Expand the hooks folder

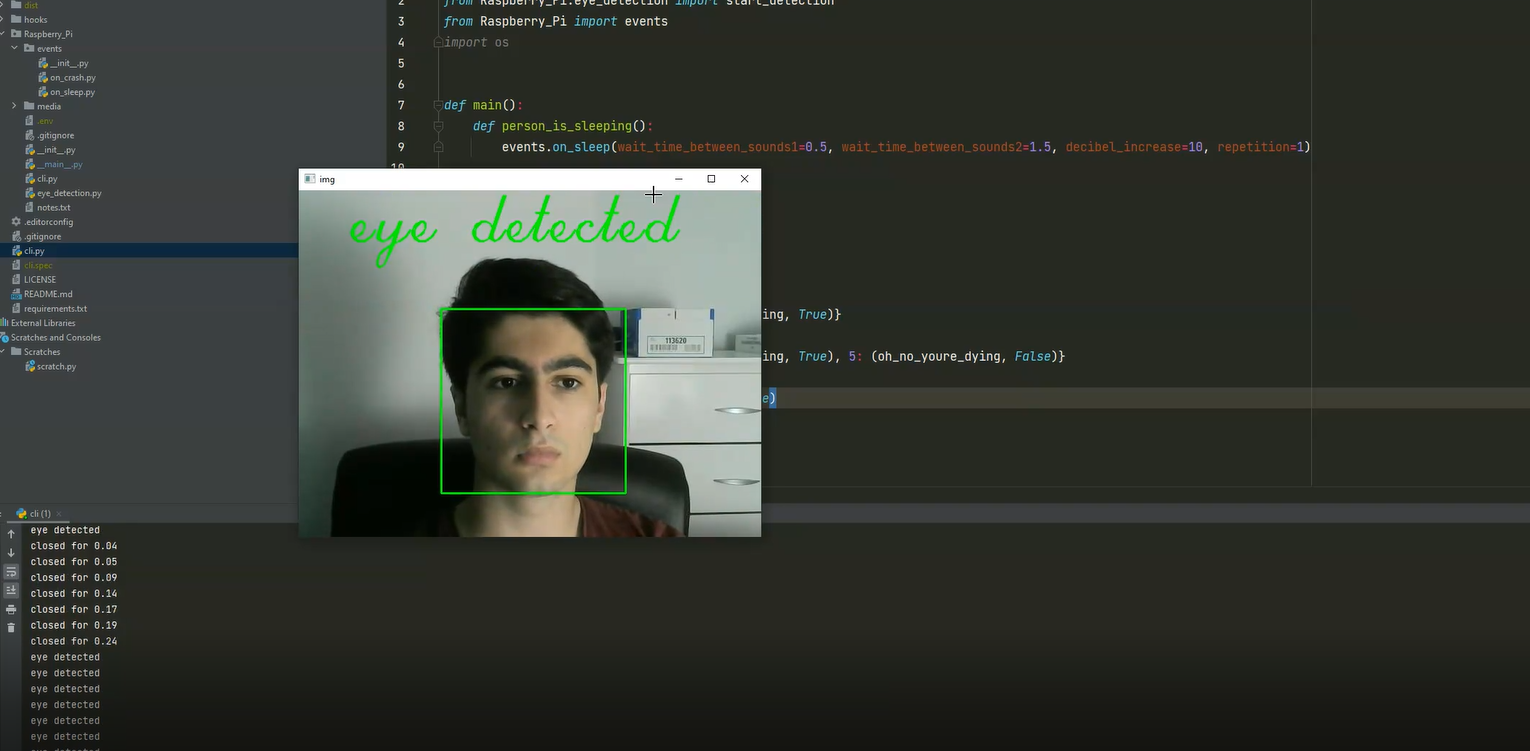pos(3,19)
